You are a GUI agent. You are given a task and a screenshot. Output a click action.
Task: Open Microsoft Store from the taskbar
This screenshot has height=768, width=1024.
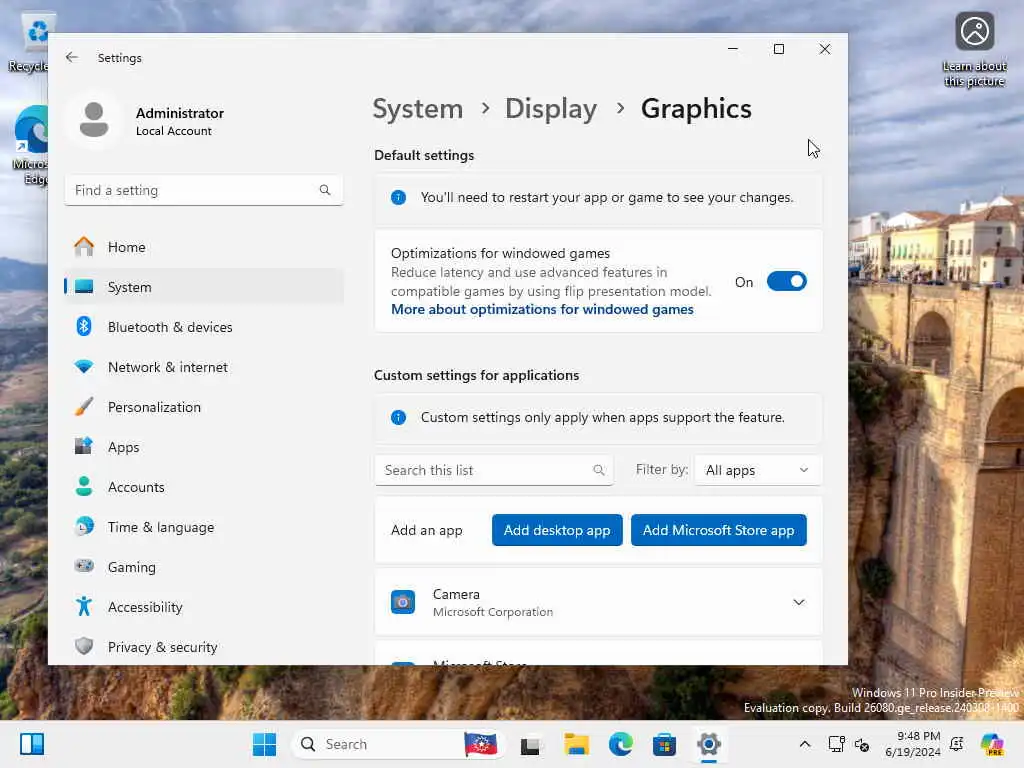tap(664, 744)
